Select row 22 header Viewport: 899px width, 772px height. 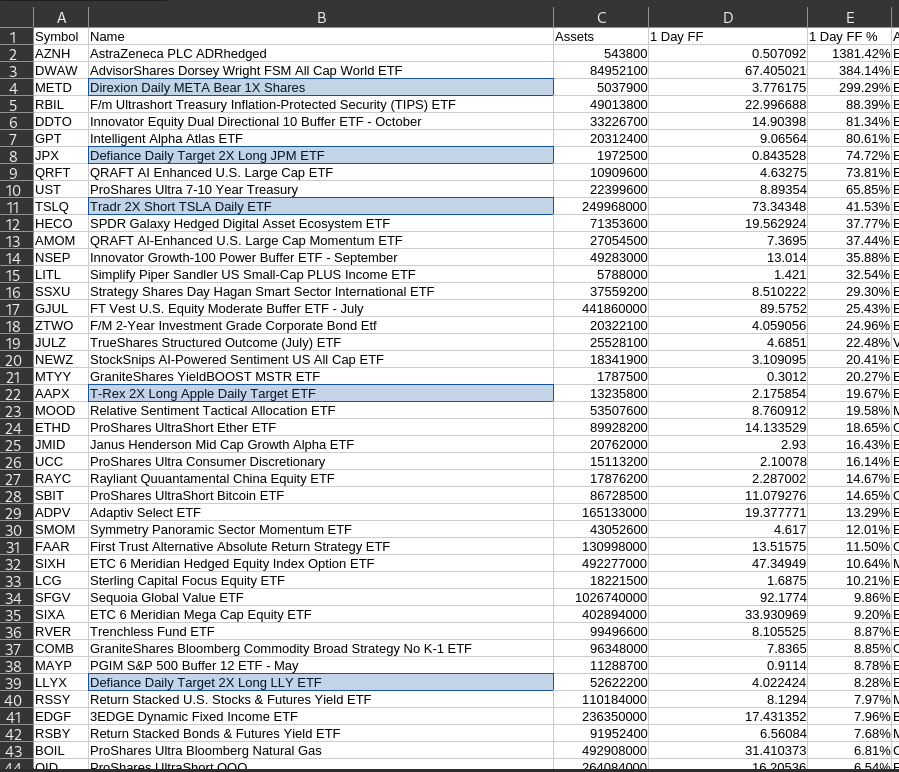click(x=17, y=394)
